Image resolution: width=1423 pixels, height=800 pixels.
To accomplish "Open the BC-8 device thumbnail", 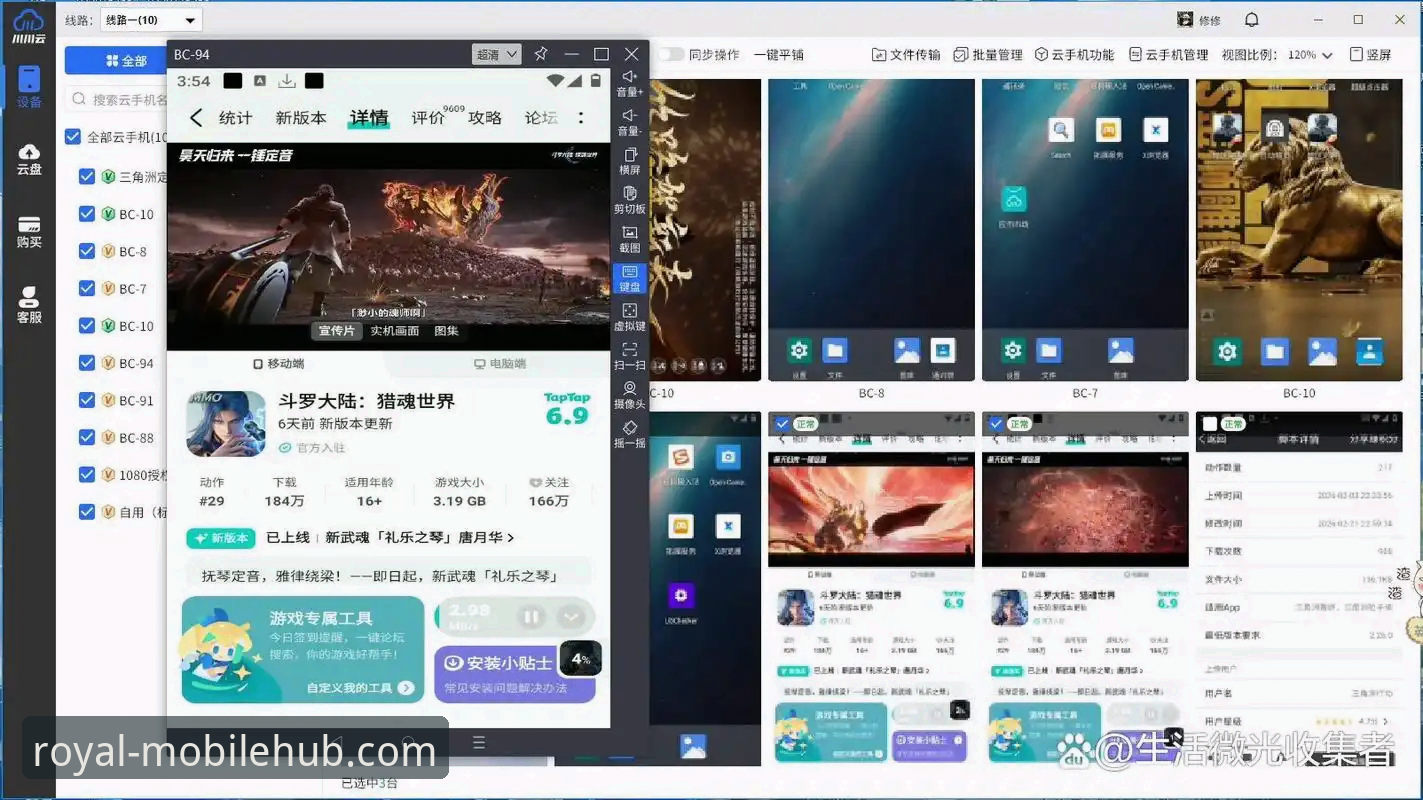I will (871, 230).
